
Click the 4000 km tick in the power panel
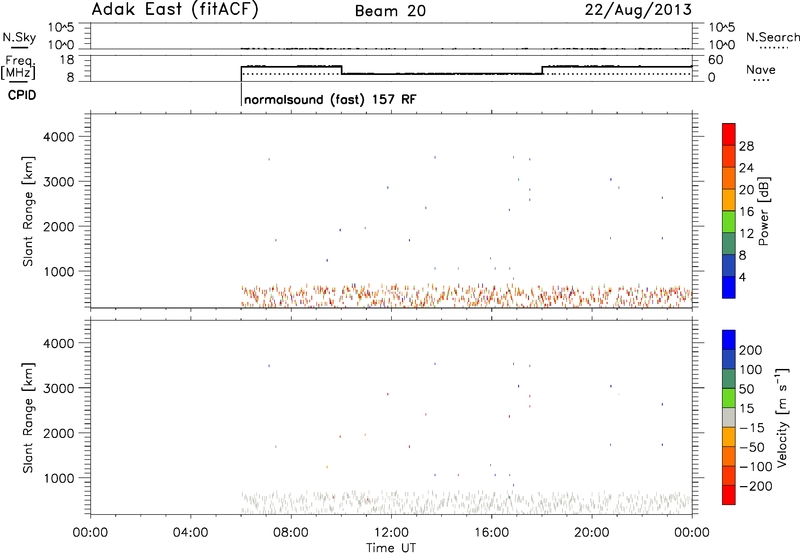[x=59, y=137]
